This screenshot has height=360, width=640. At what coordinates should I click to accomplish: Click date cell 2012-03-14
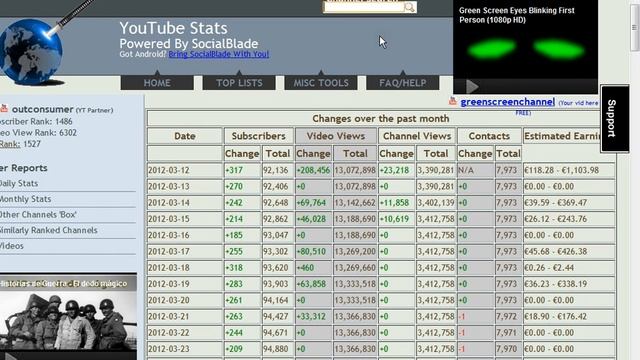pyautogui.click(x=184, y=203)
